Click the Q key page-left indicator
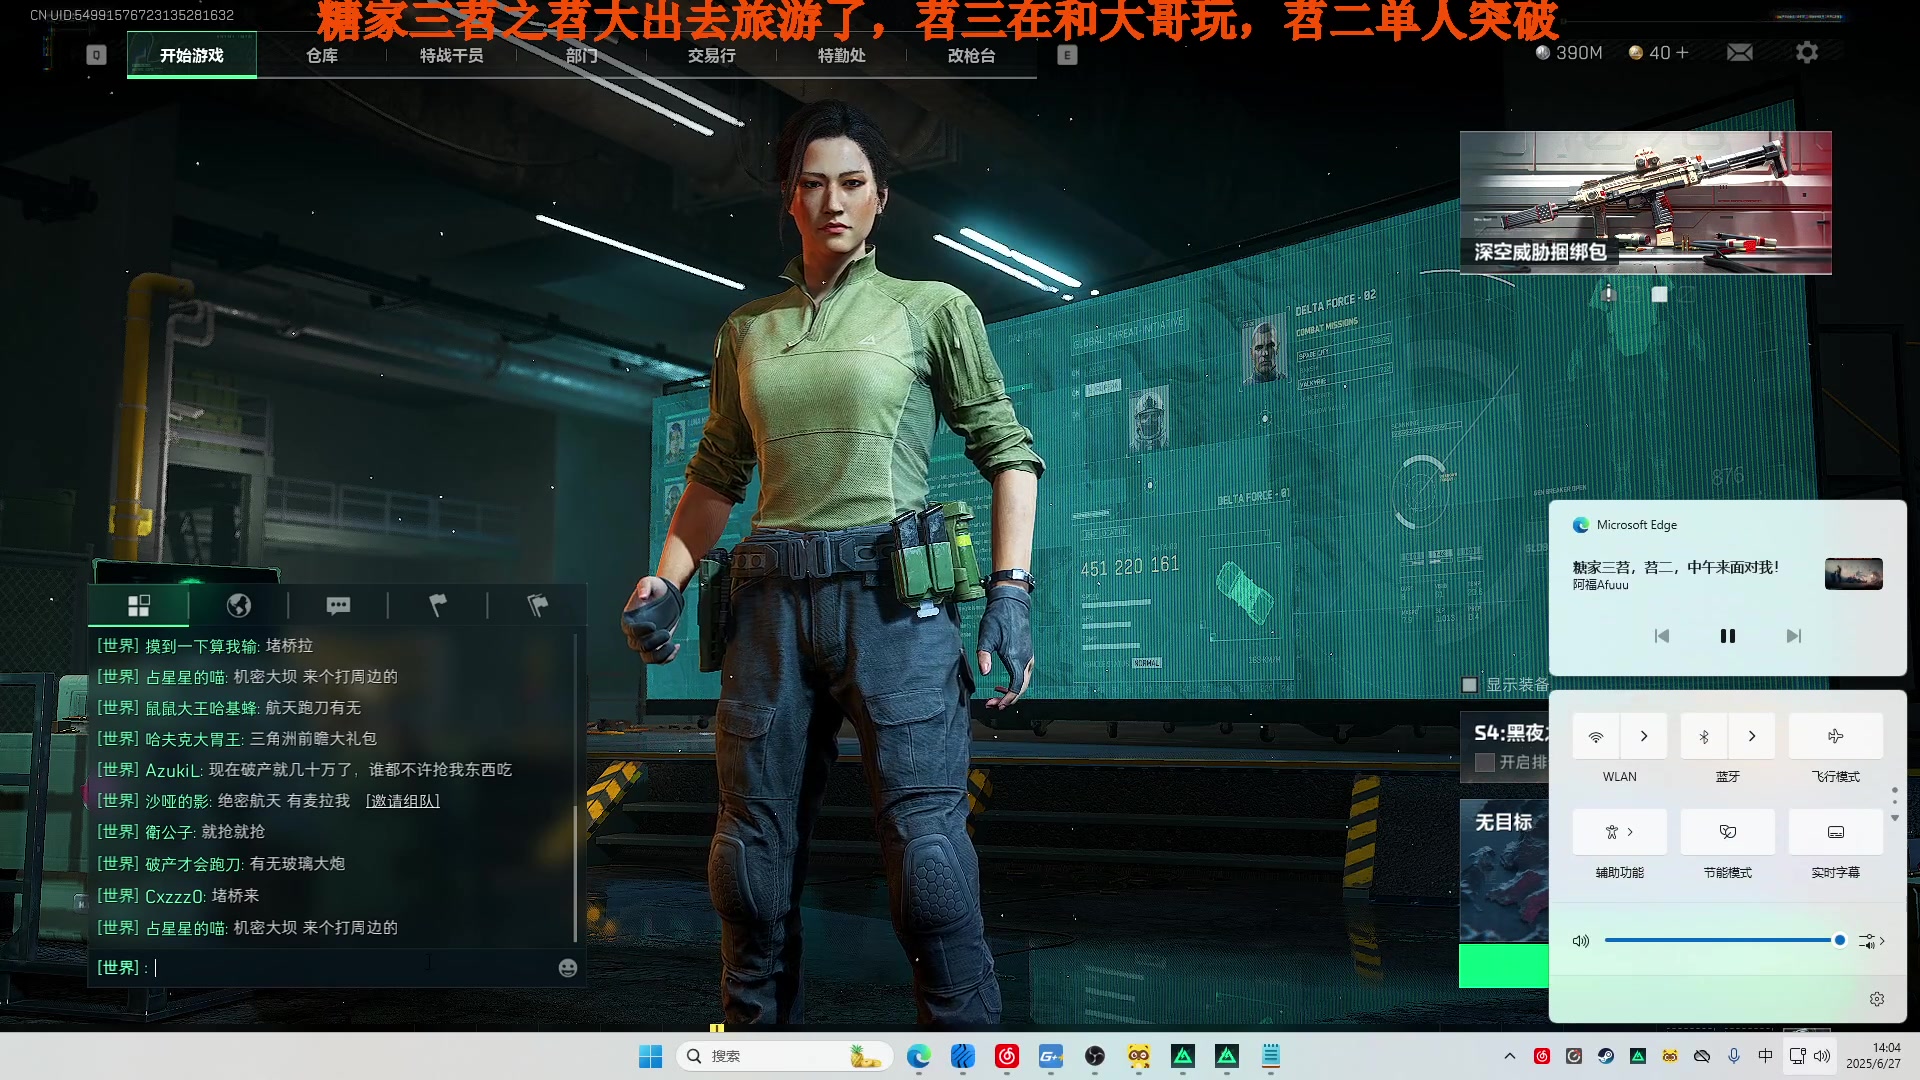Screen dimensions: 1920x1080 pyautogui.click(x=96, y=55)
